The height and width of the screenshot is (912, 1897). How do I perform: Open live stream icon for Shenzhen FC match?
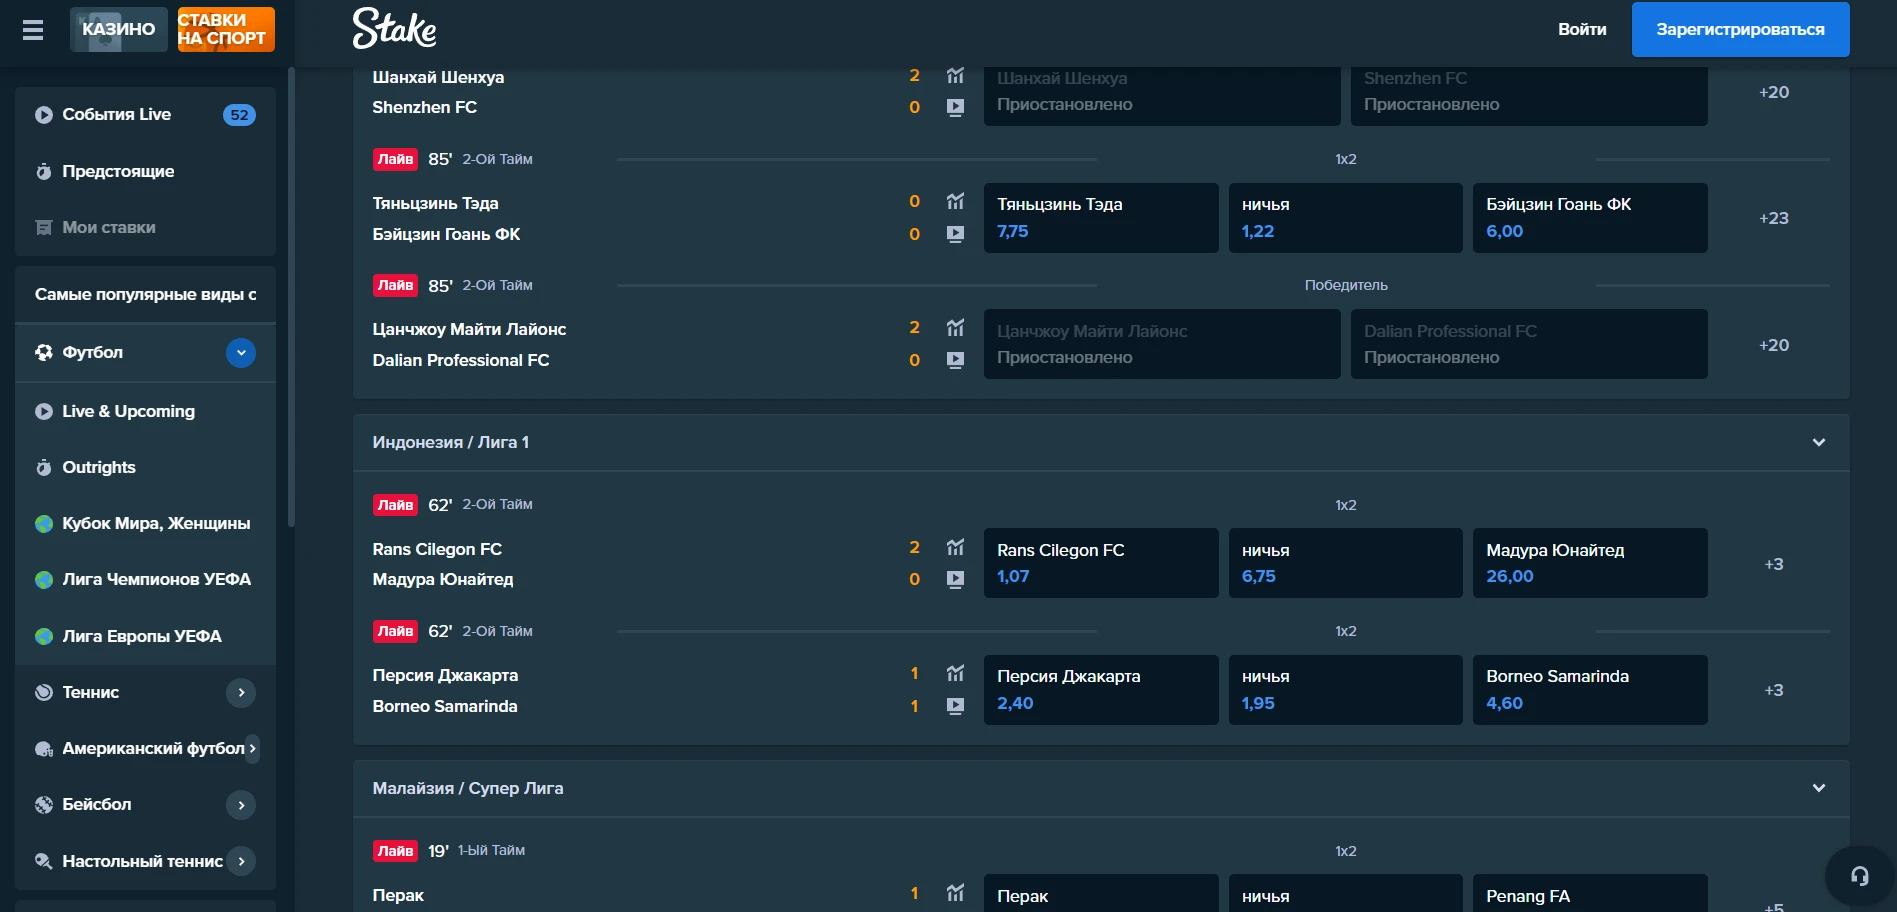955,107
